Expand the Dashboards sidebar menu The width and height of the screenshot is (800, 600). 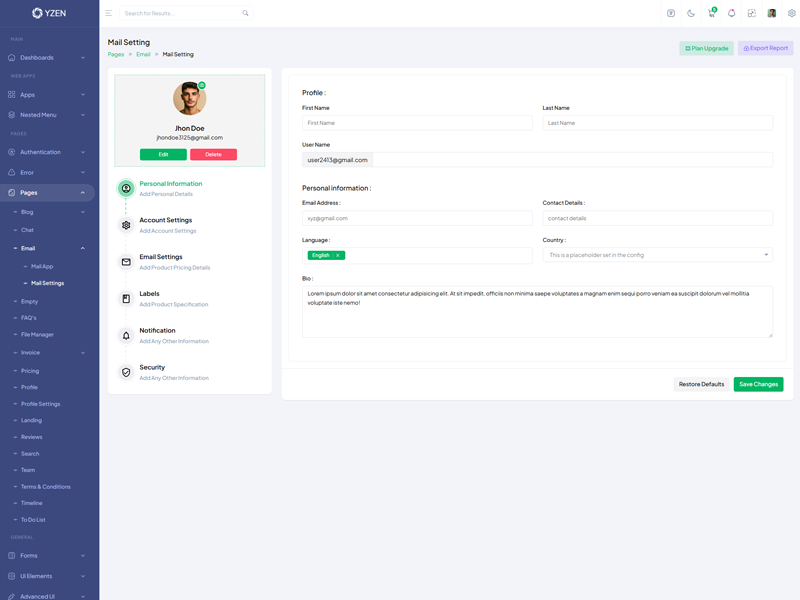[x=47, y=57]
